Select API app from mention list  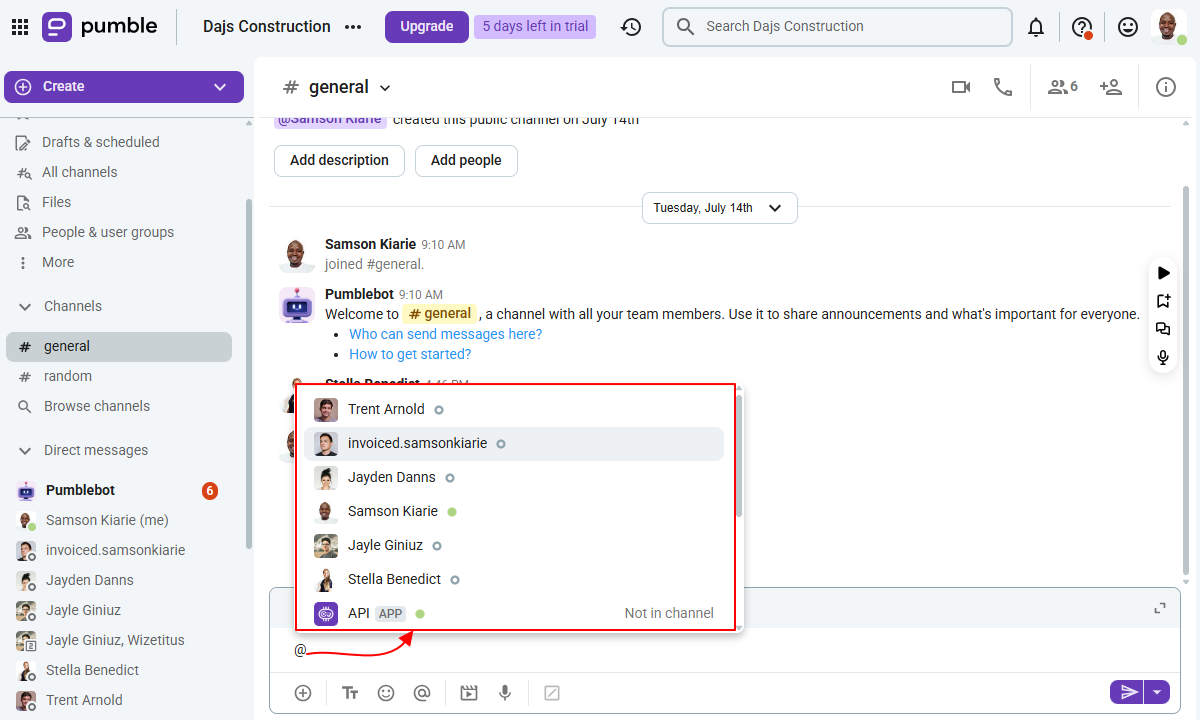pos(514,614)
